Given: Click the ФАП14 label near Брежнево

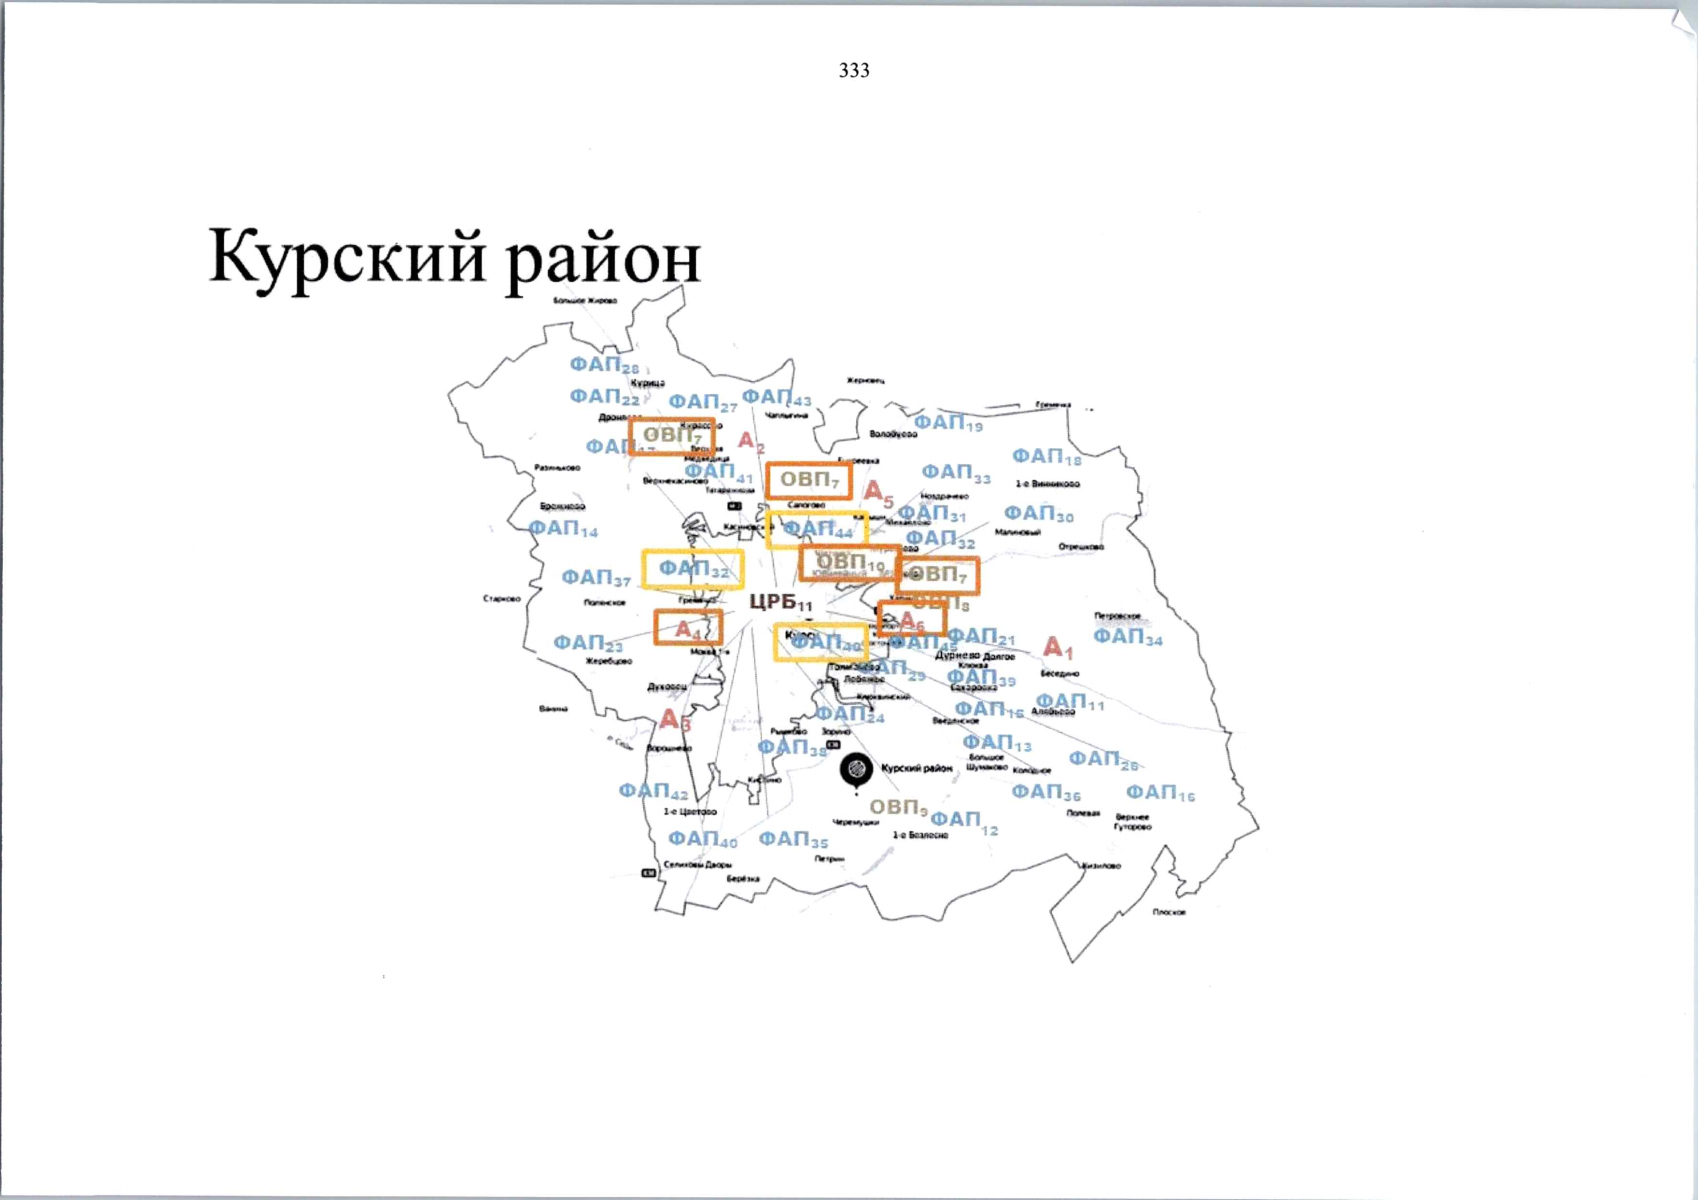Looking at the screenshot, I should (562, 528).
